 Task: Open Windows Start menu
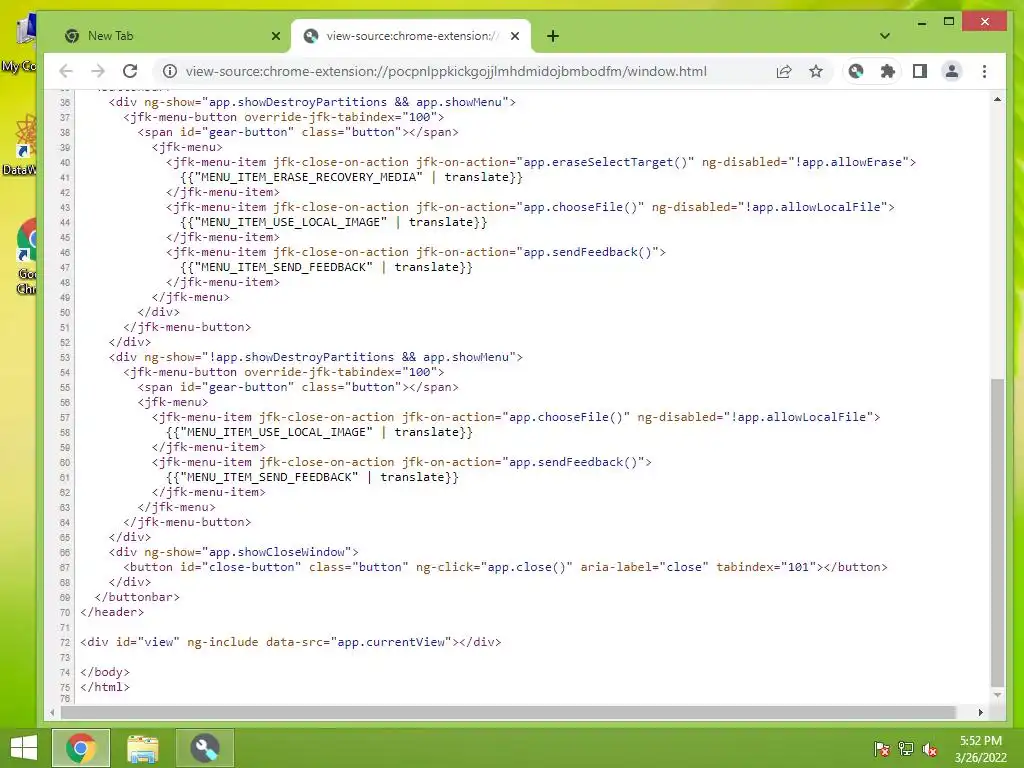coord(24,748)
